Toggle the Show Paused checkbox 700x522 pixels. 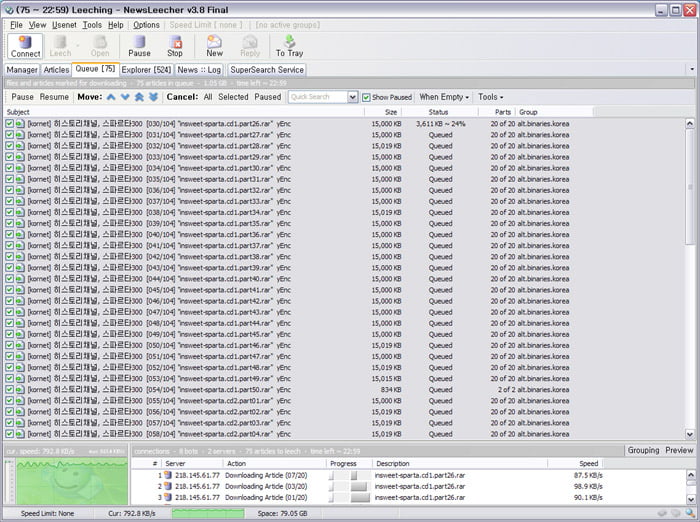pos(367,97)
